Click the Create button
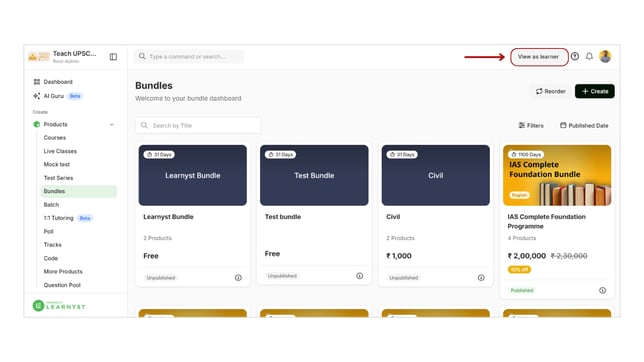Screen dimensions: 644x362 pos(595,91)
